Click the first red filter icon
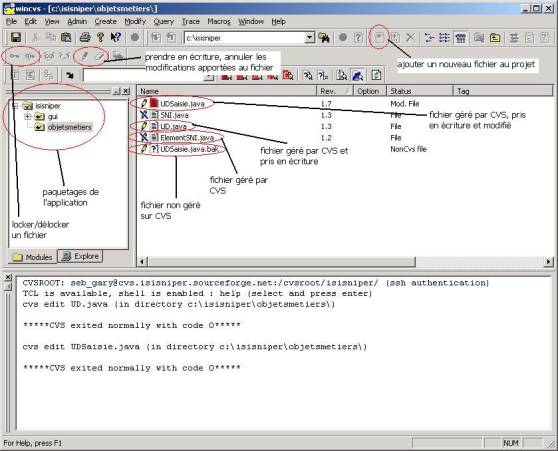 tap(227, 76)
